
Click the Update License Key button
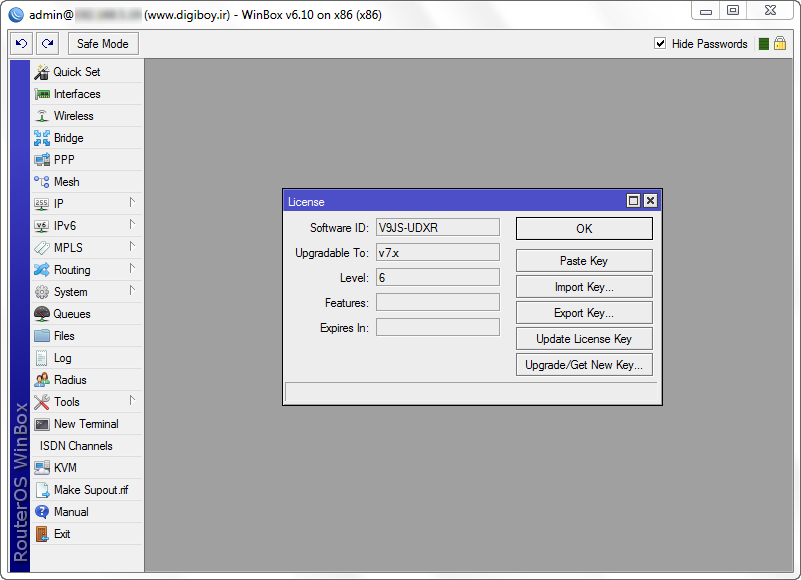tap(584, 339)
